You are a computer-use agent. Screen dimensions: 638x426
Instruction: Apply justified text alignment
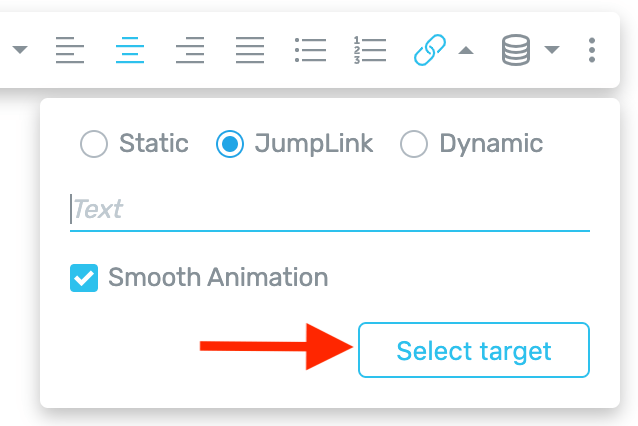pyautogui.click(x=250, y=50)
